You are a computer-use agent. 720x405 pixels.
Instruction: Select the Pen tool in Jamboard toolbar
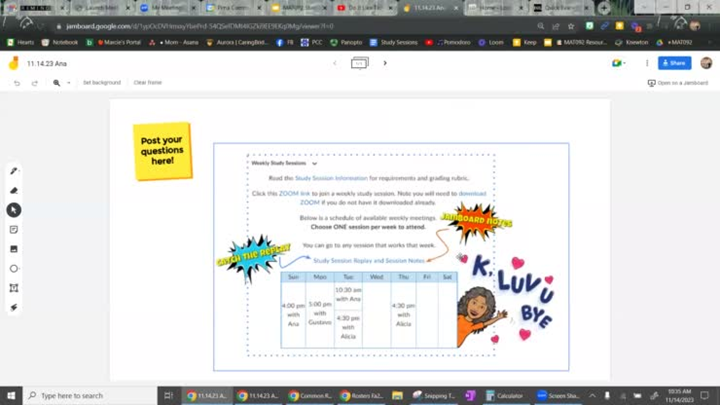(x=14, y=171)
